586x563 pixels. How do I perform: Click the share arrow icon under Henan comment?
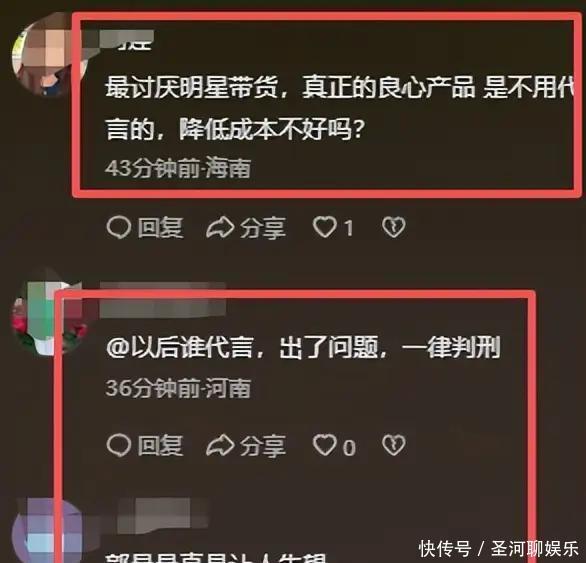click(220, 446)
